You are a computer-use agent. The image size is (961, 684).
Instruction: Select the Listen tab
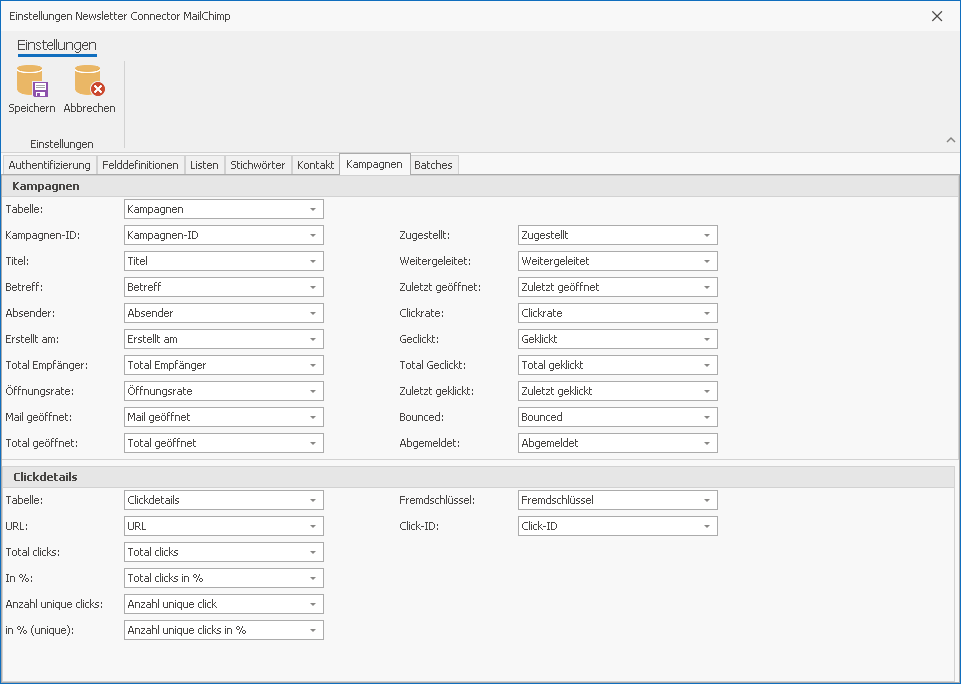click(204, 165)
